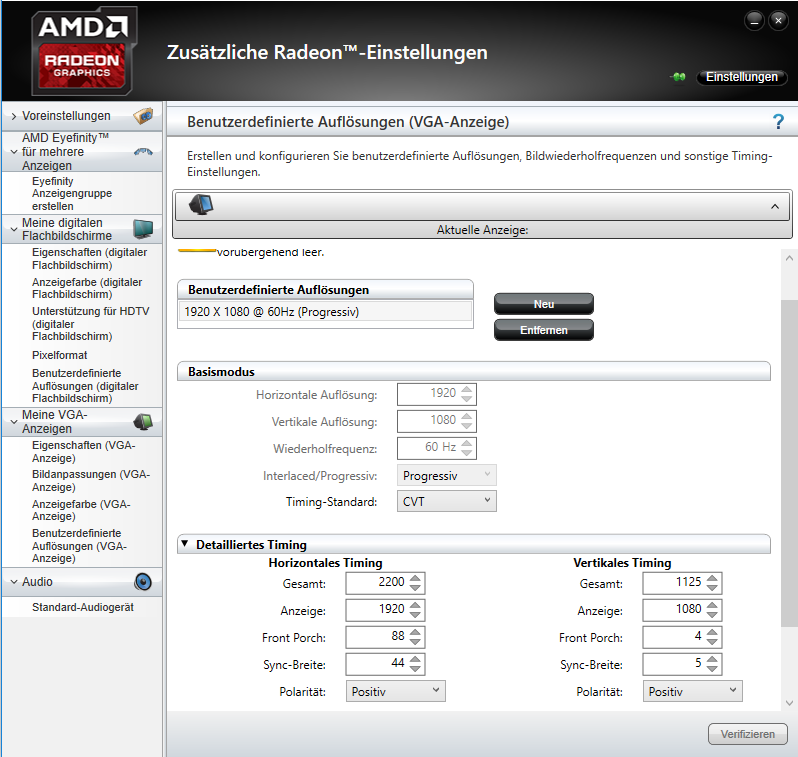Open the help question mark icon

[x=778, y=122]
